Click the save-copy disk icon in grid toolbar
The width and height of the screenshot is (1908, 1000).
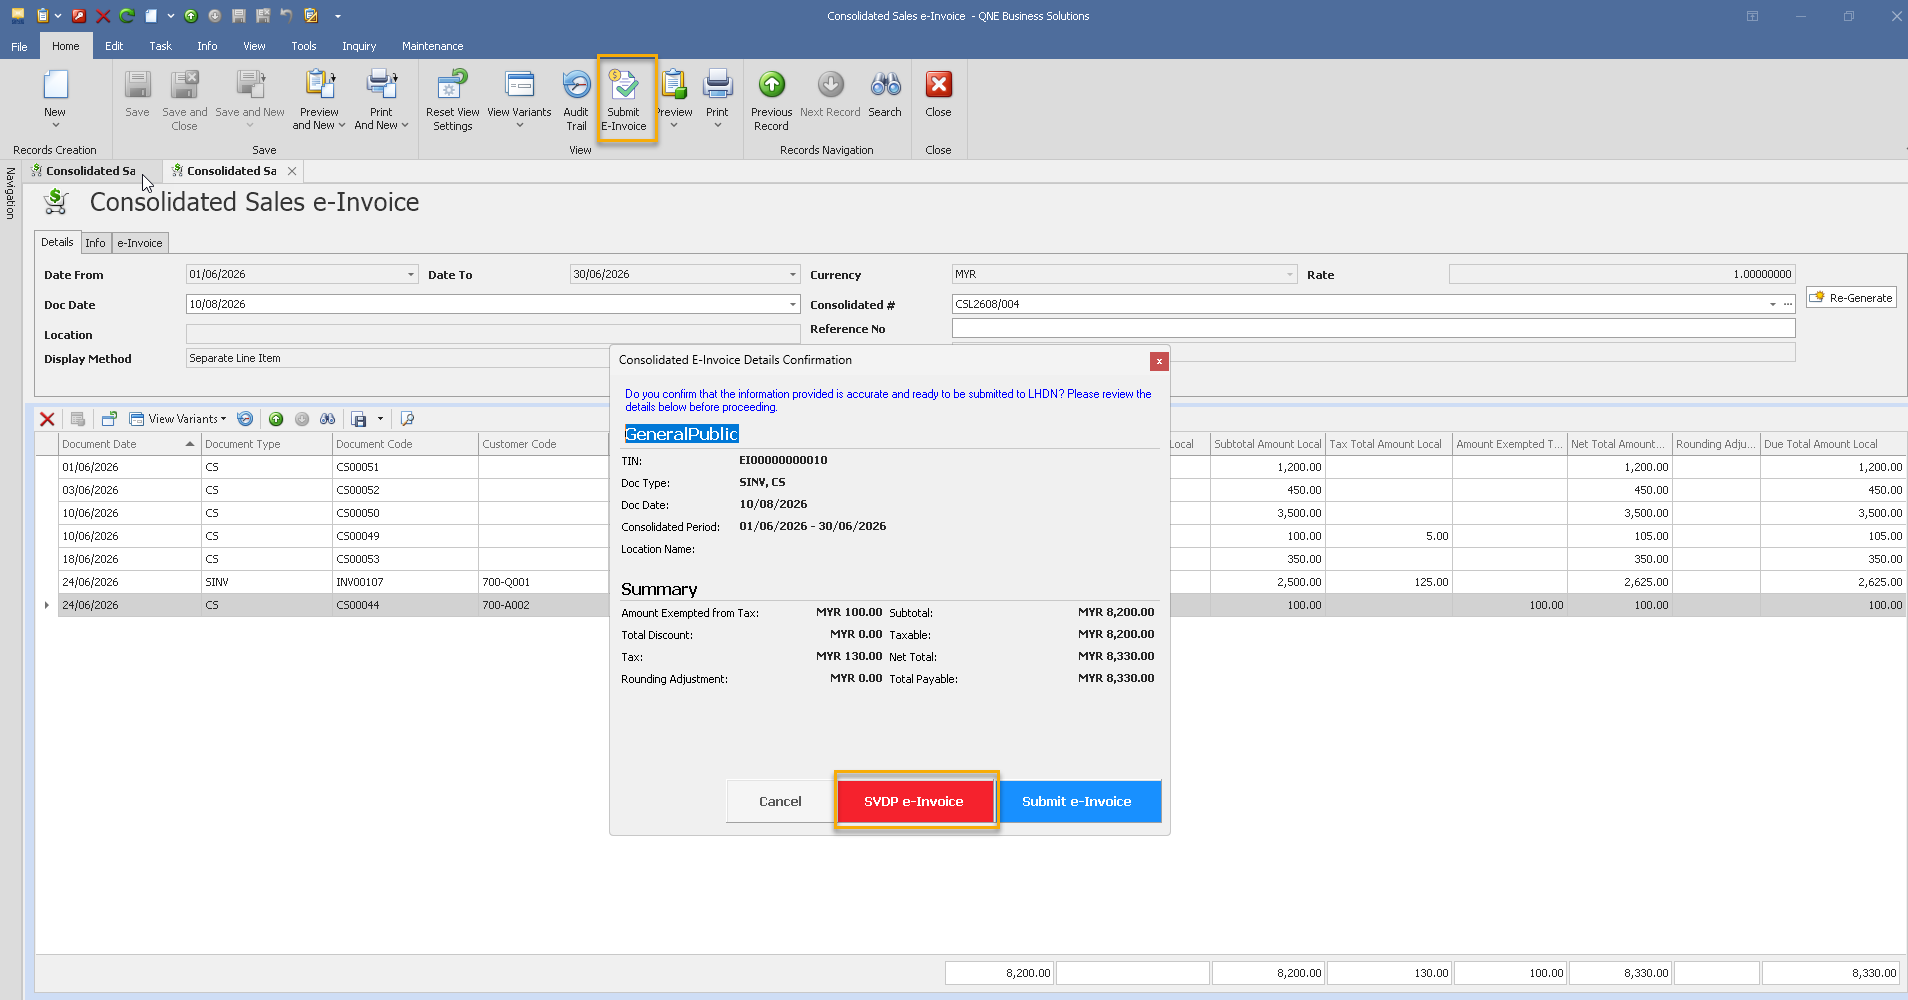tap(359, 419)
